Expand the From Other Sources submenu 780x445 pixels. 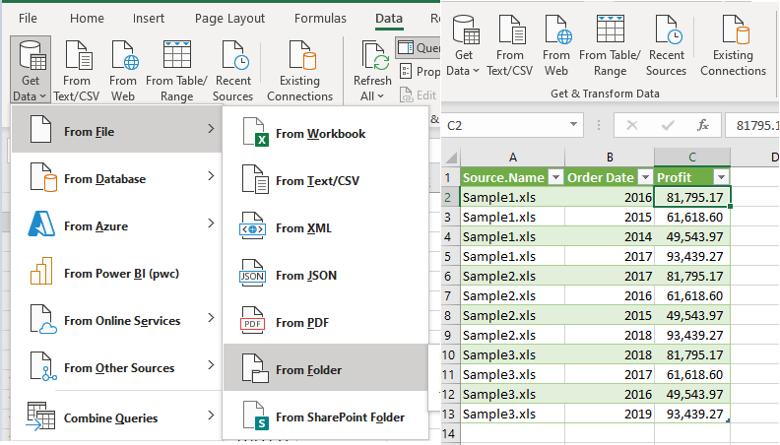click(x=116, y=366)
